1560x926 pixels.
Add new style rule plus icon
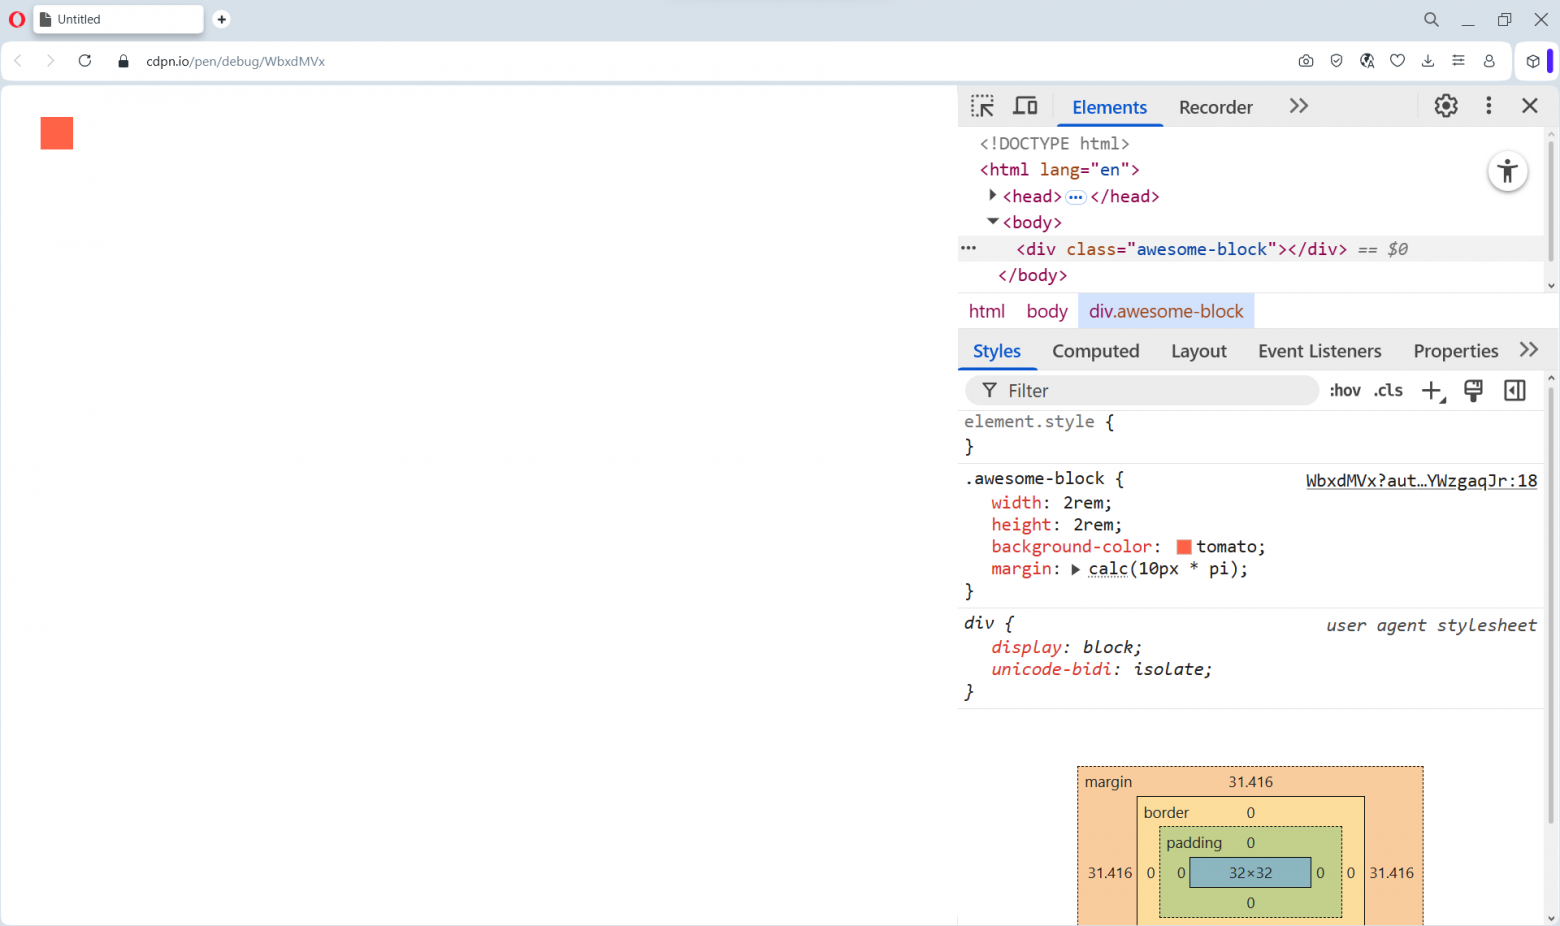[x=1432, y=391]
